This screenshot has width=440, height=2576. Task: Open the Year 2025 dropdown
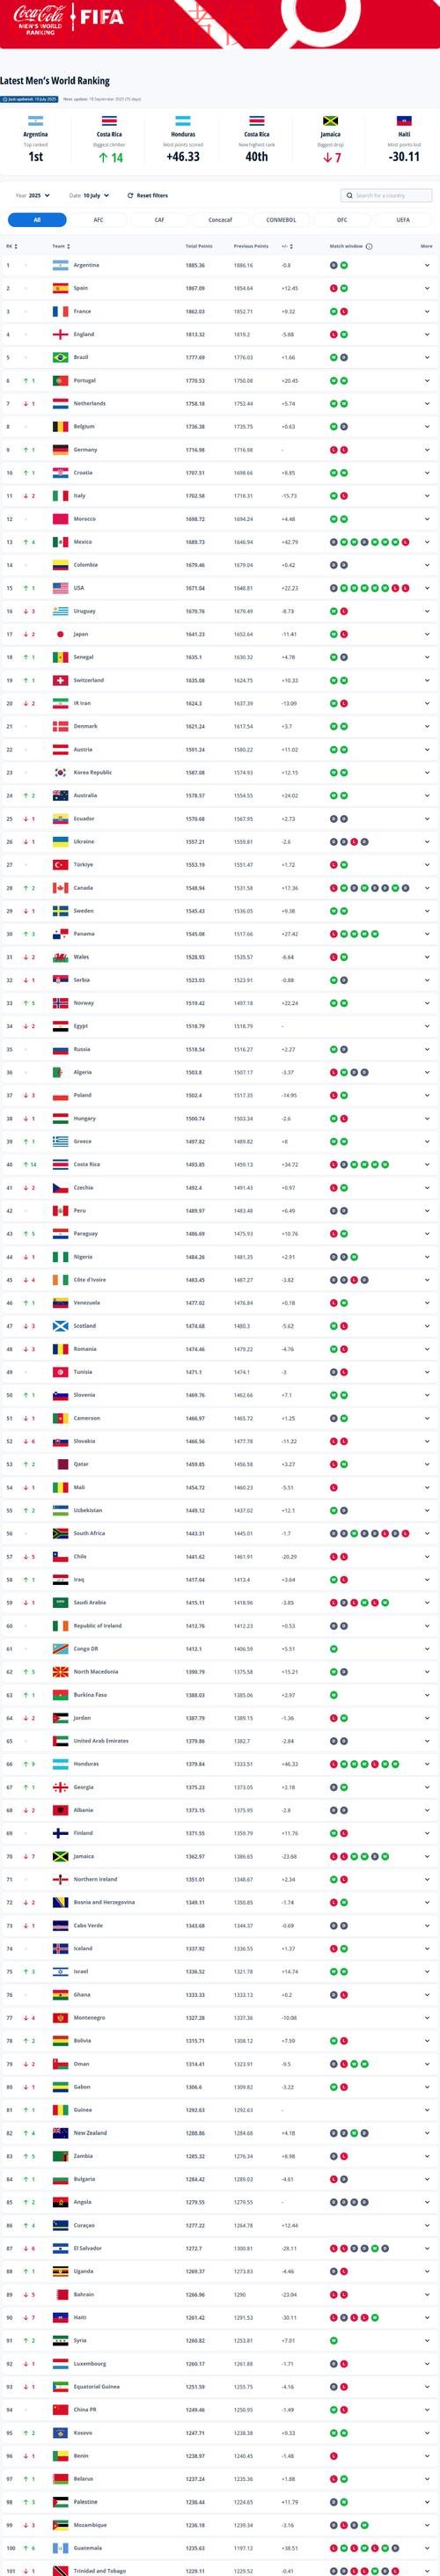click(33, 196)
